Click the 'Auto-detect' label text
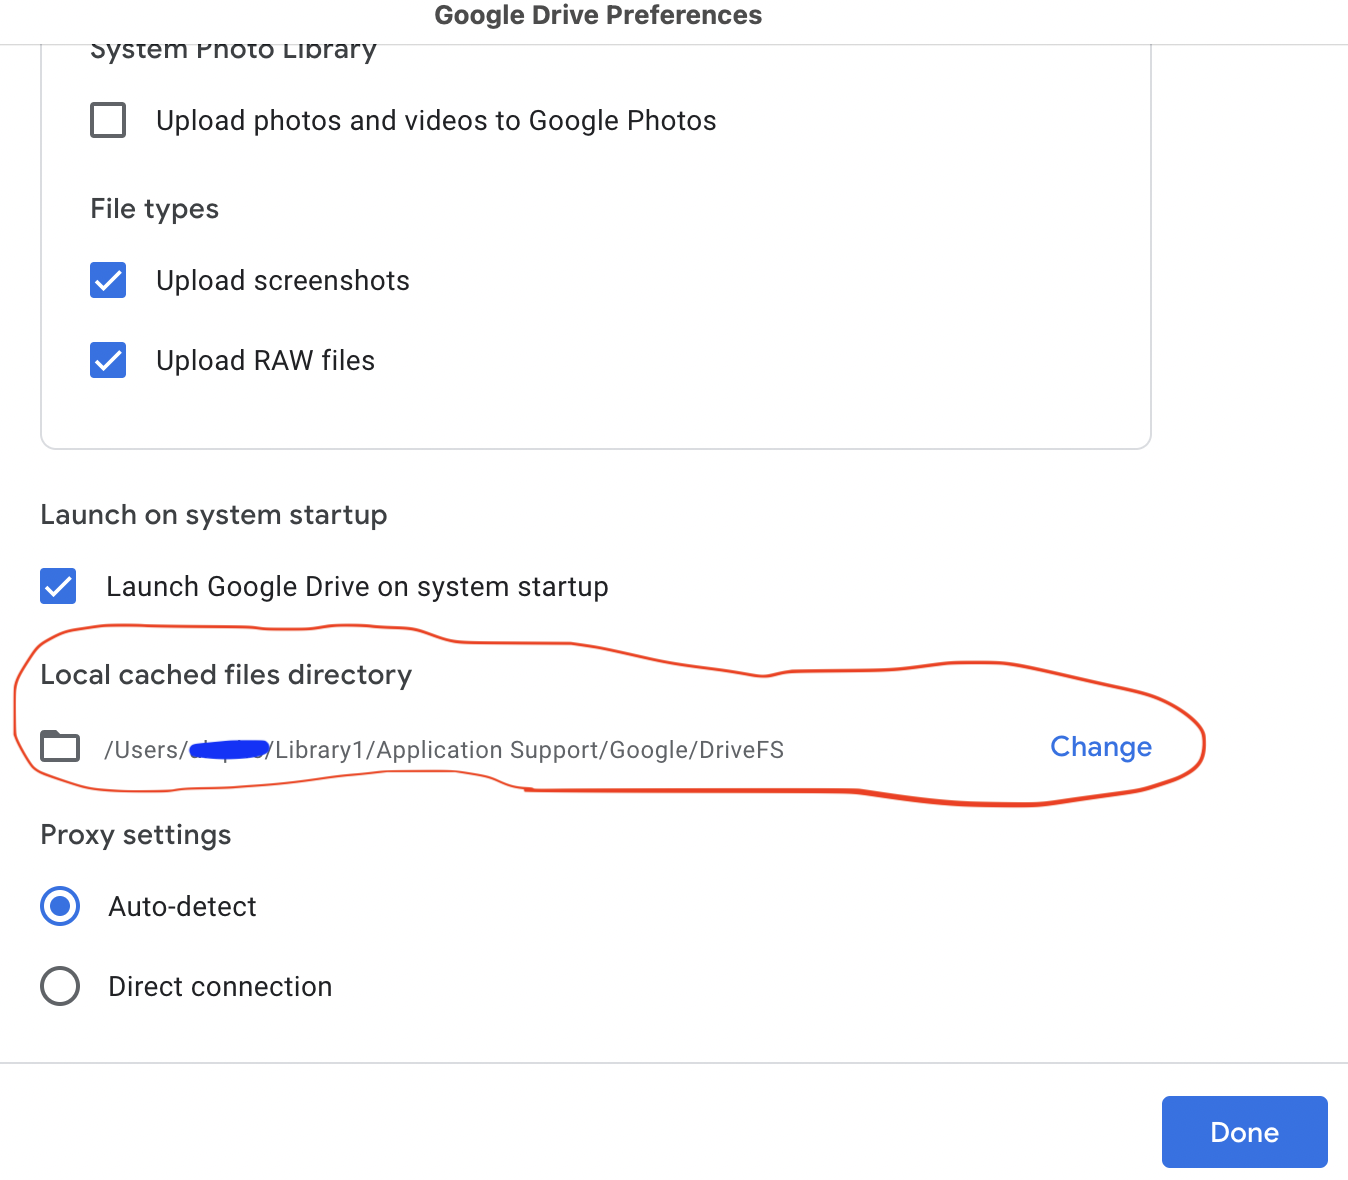 point(182,907)
